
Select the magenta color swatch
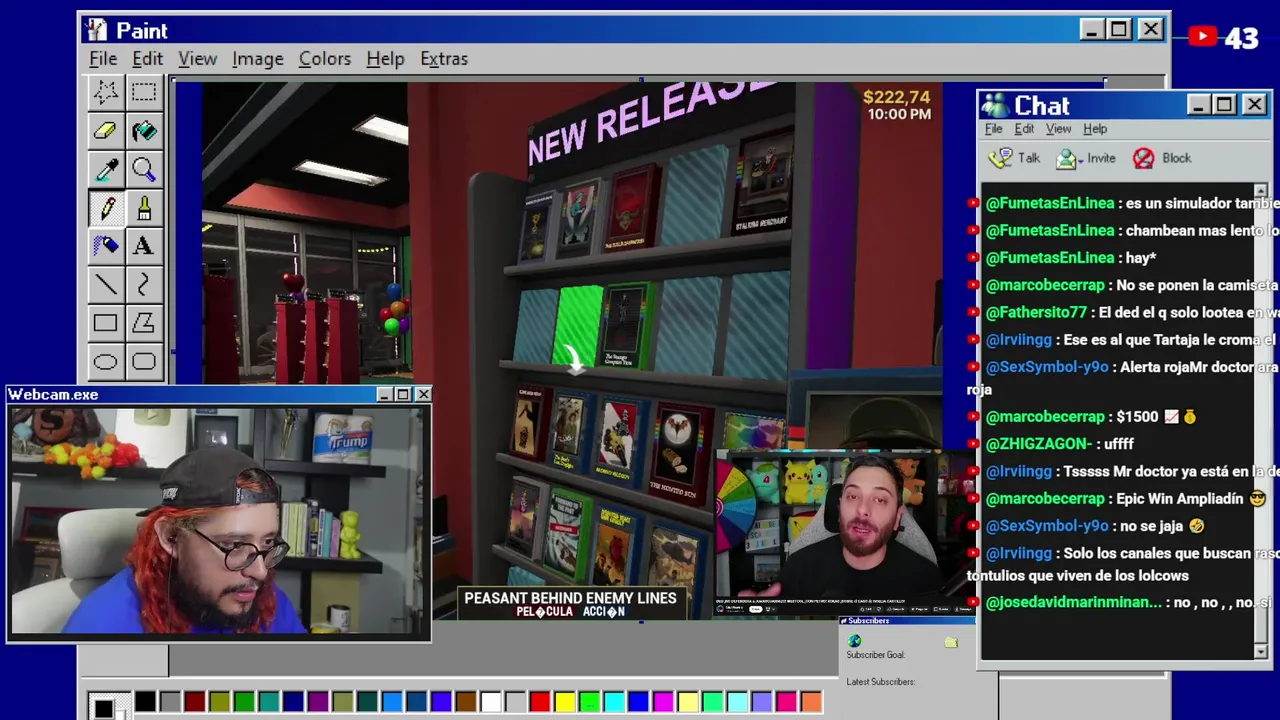663,702
